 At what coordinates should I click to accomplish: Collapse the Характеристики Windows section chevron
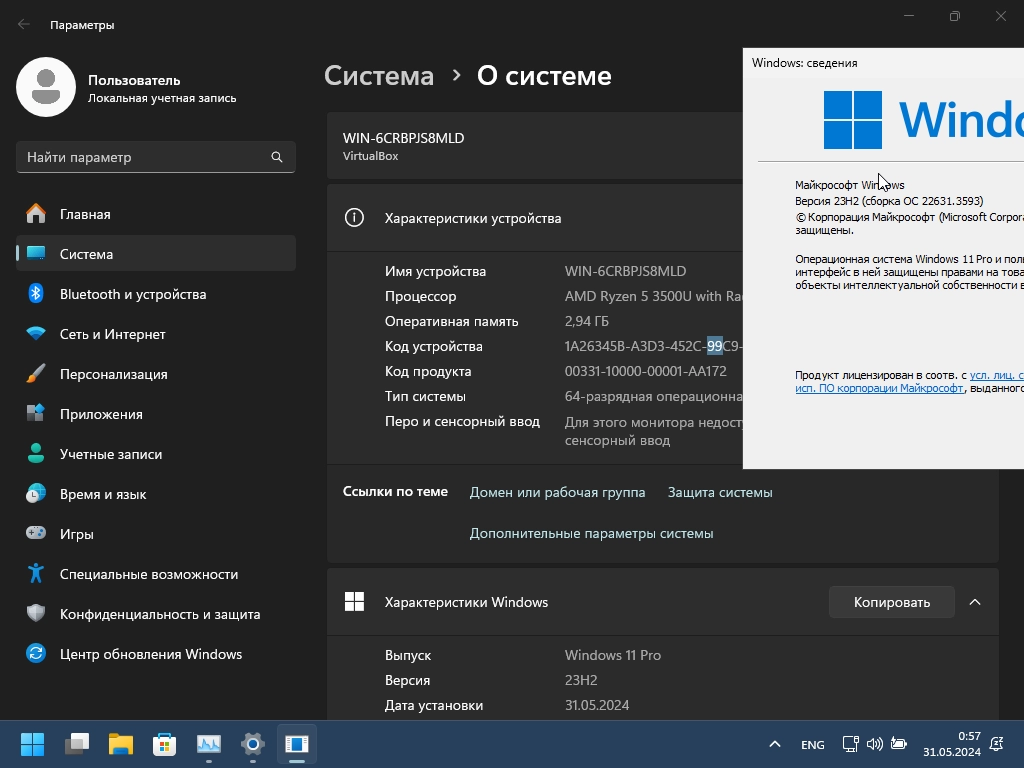(975, 602)
